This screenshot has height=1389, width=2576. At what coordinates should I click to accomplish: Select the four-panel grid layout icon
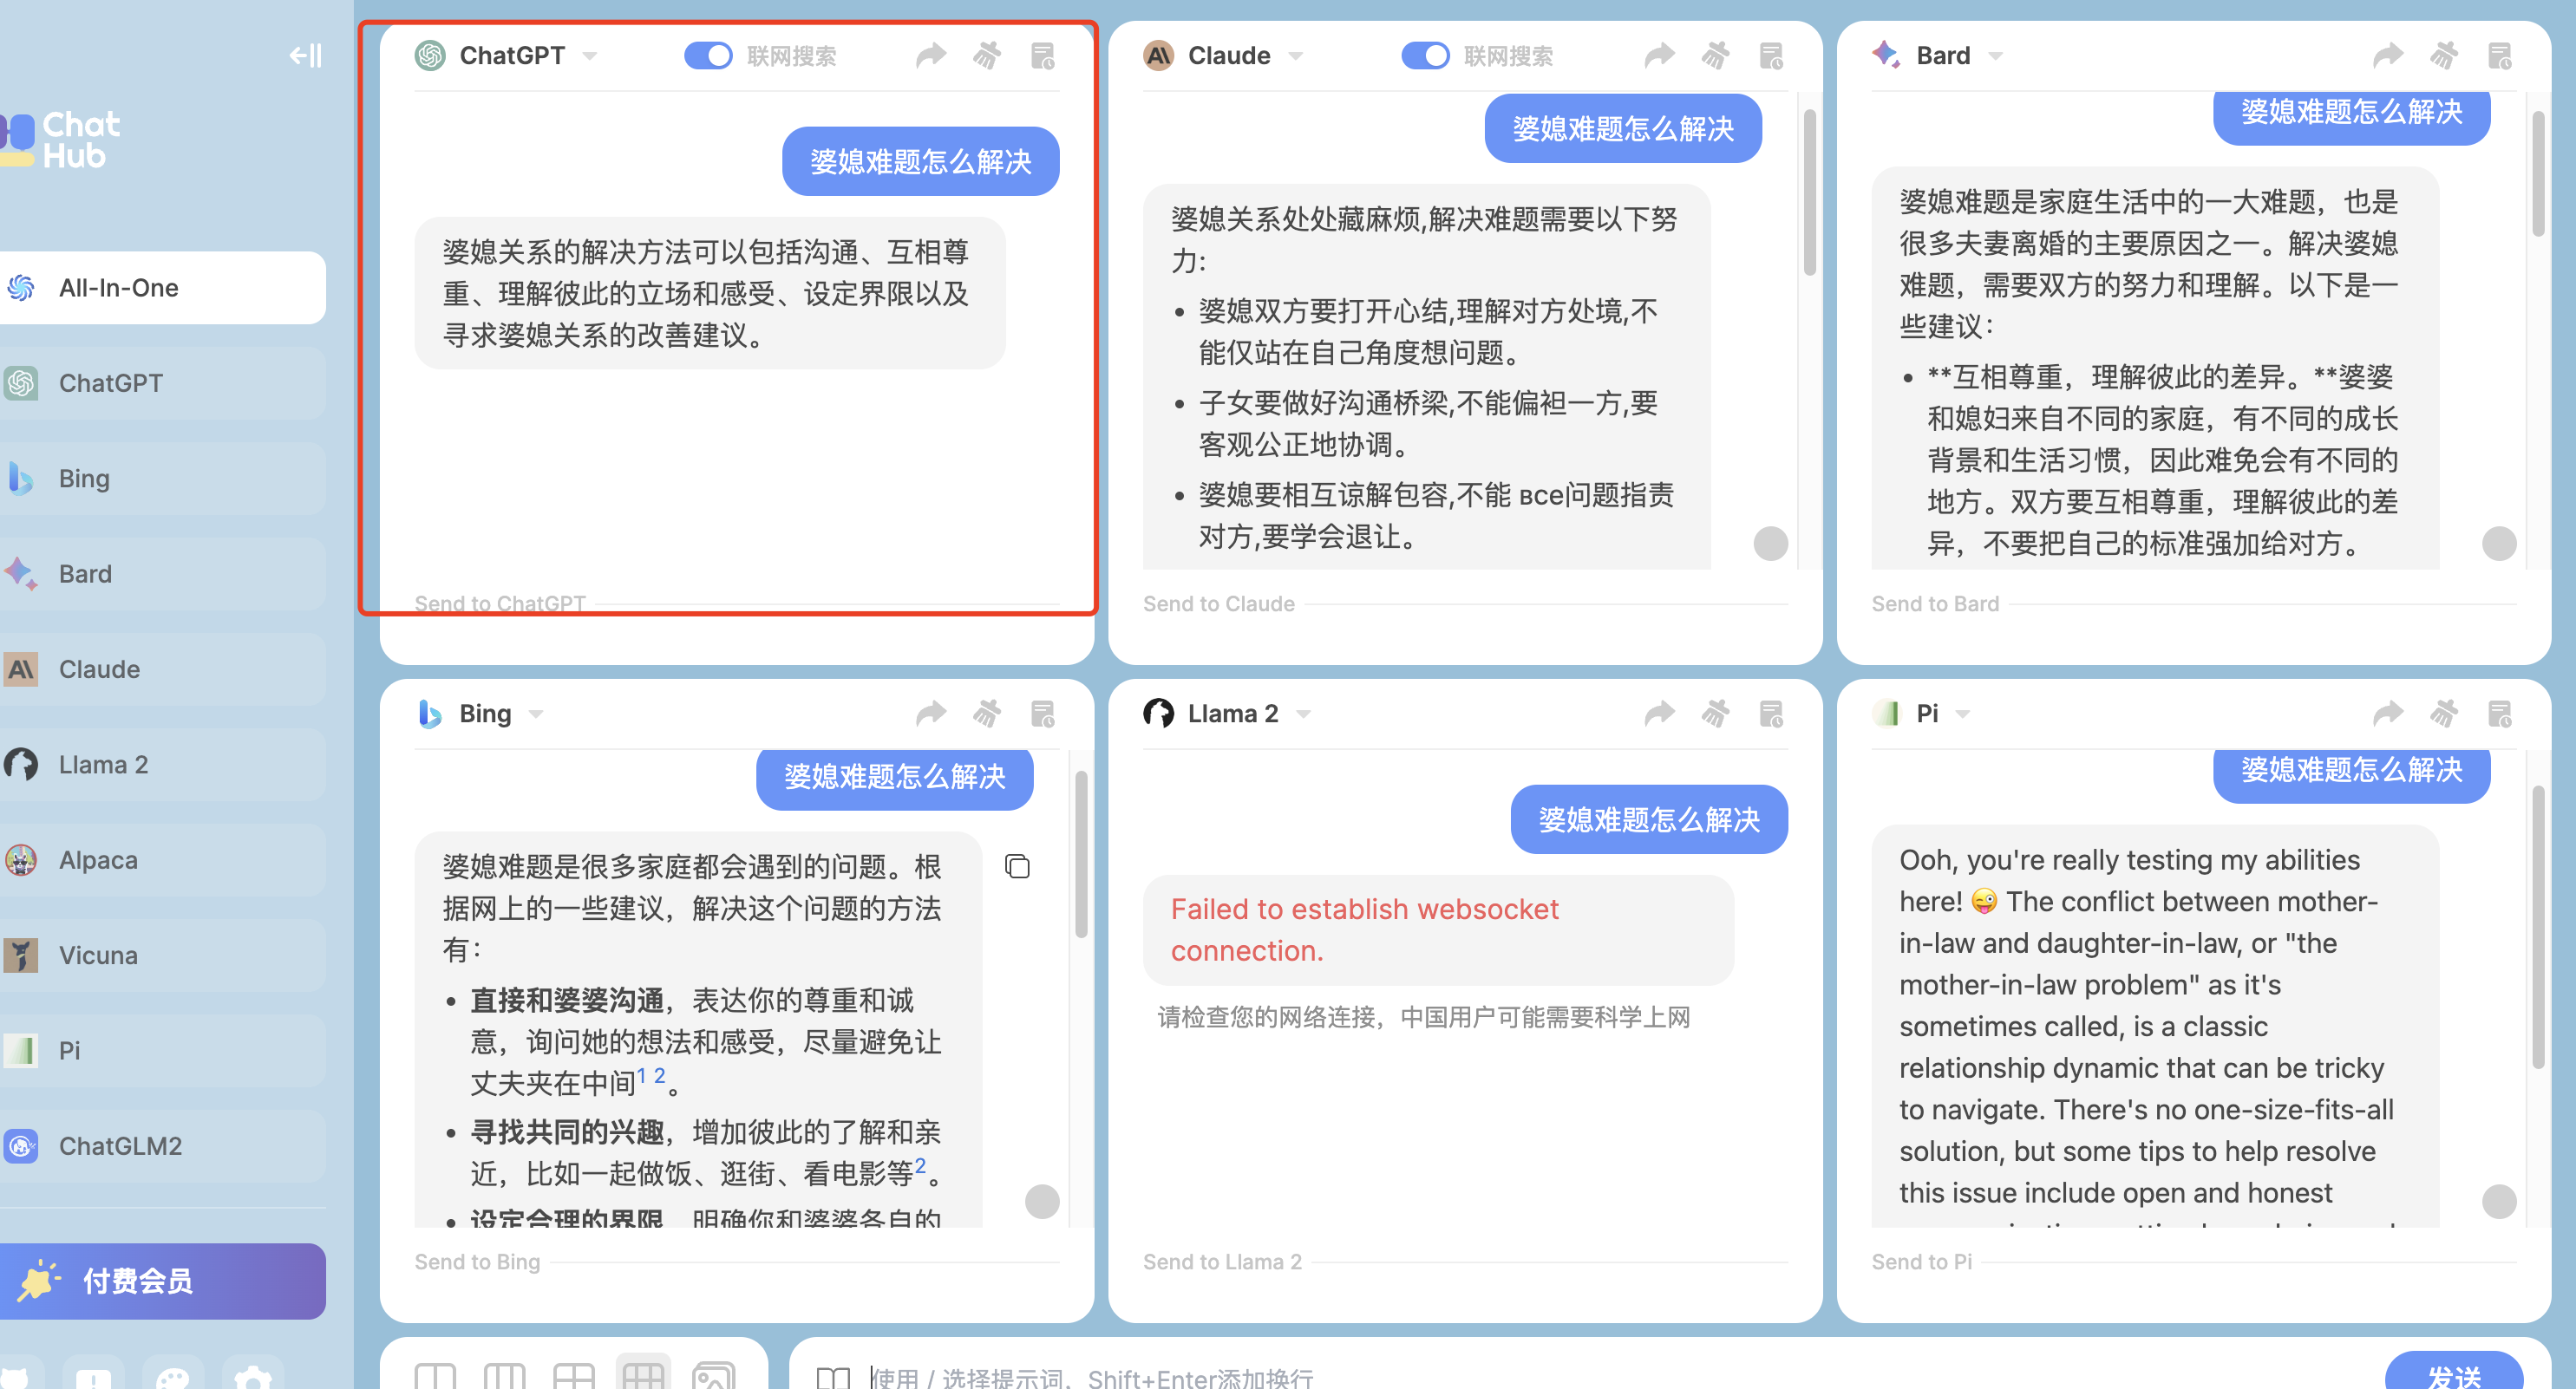[574, 1376]
